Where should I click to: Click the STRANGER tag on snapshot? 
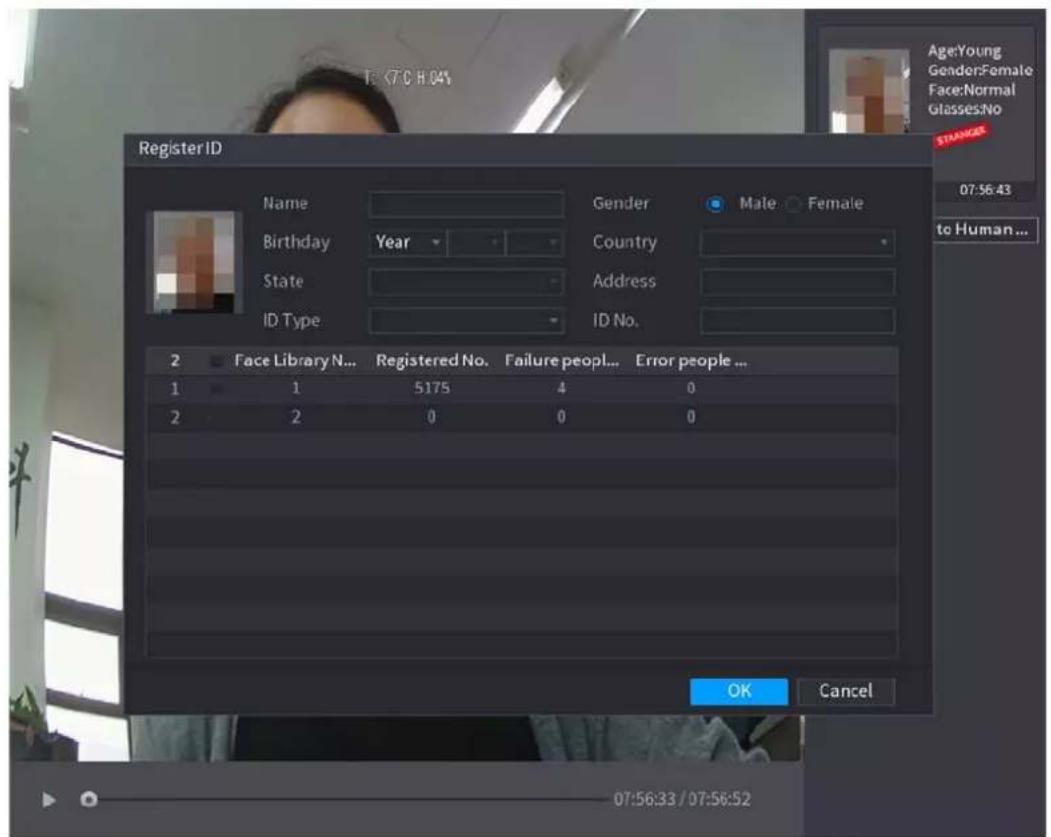(x=962, y=136)
